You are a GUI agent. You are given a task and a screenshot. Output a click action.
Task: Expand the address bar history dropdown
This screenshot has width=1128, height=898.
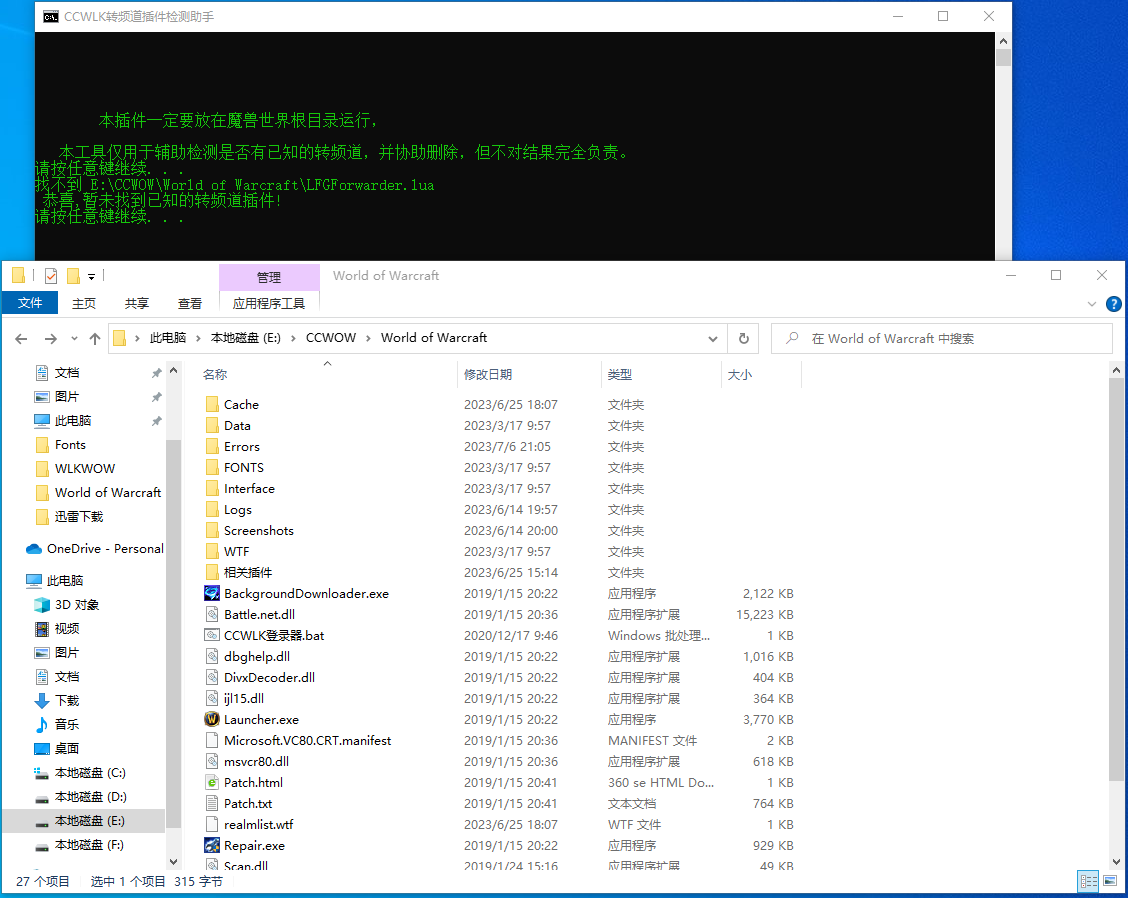(x=713, y=338)
